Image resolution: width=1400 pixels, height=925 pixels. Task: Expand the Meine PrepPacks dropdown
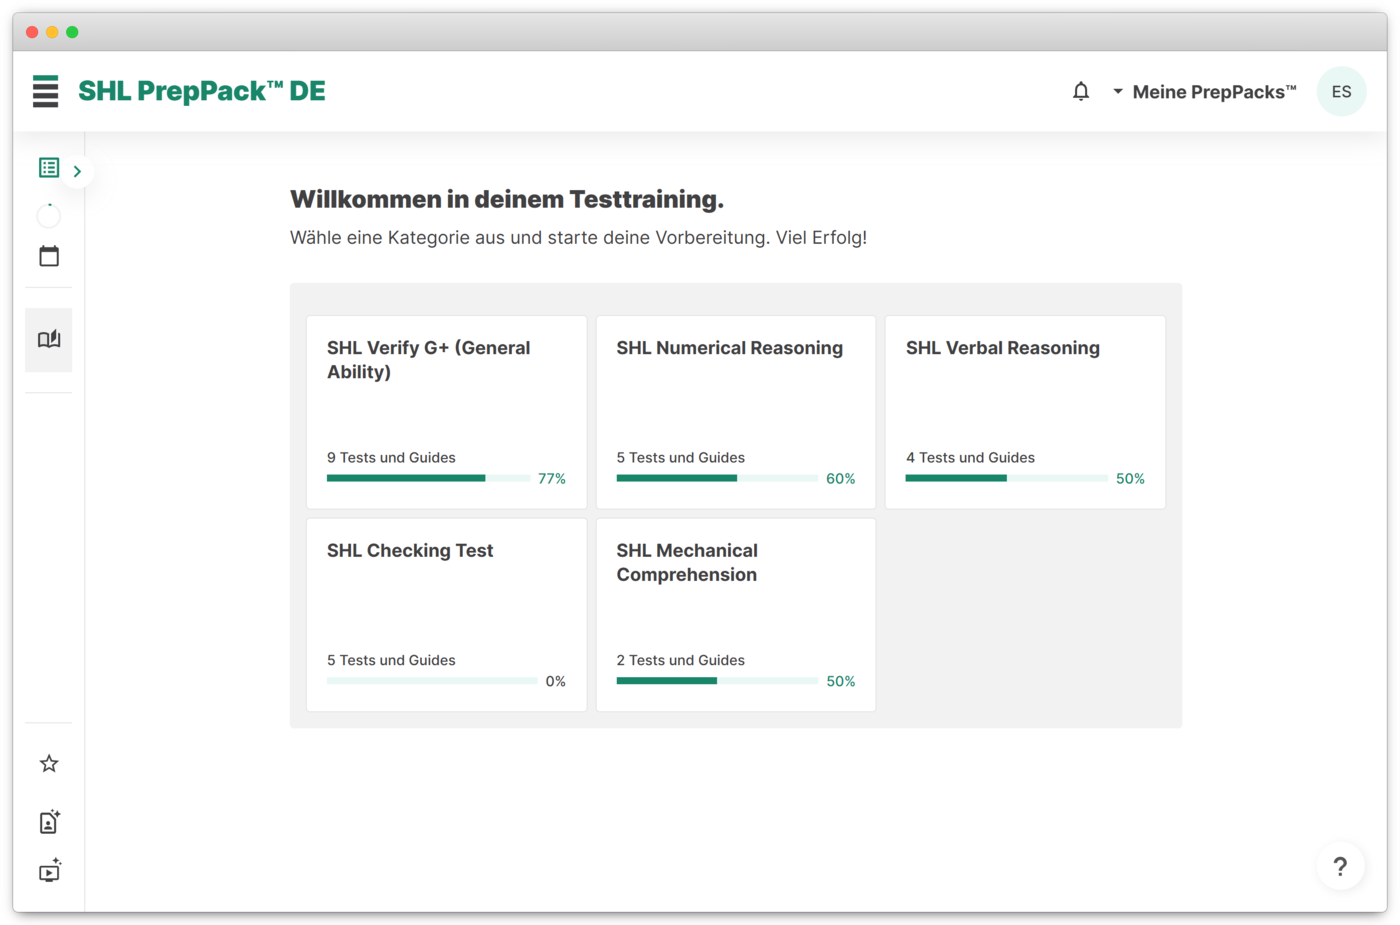tap(1204, 92)
